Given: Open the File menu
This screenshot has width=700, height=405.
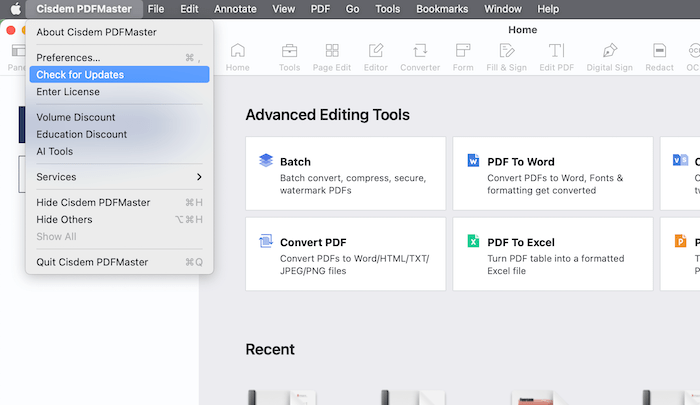Looking at the screenshot, I should [x=156, y=9].
